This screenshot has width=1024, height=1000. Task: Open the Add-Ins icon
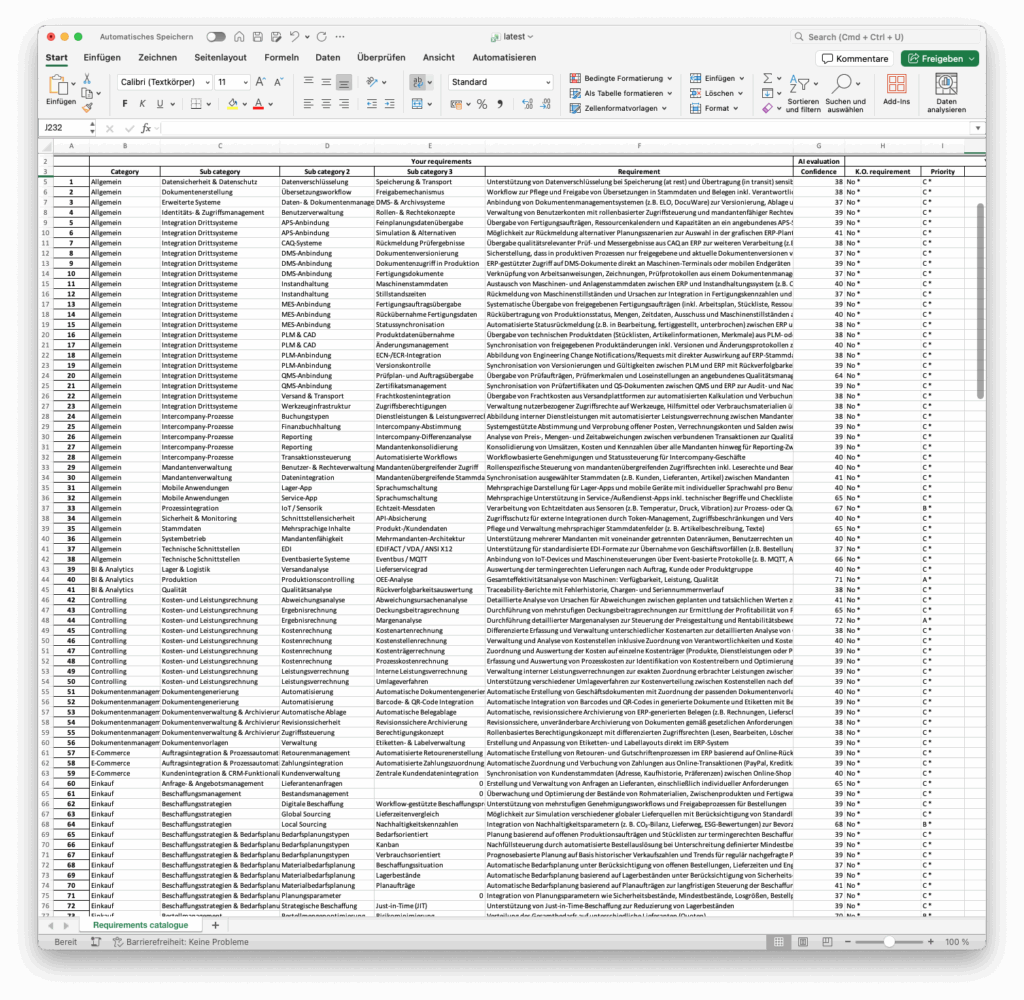[896, 86]
